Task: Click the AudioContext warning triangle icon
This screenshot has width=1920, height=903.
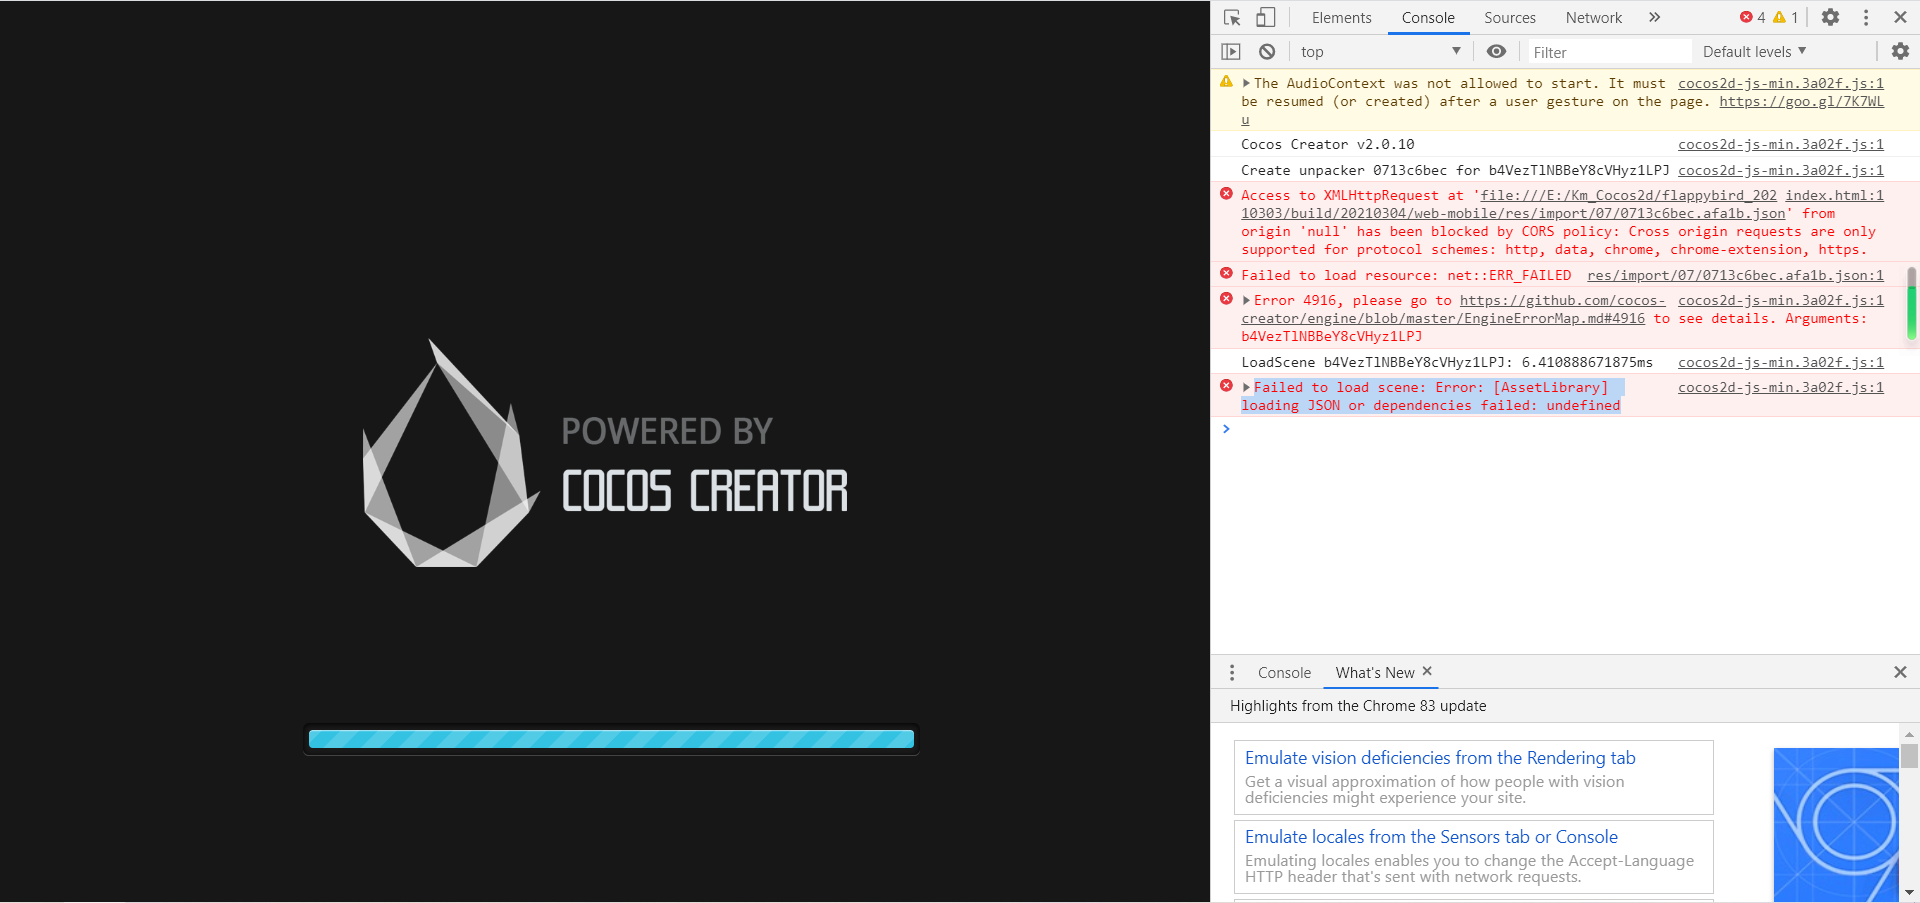Action: click(x=1226, y=82)
